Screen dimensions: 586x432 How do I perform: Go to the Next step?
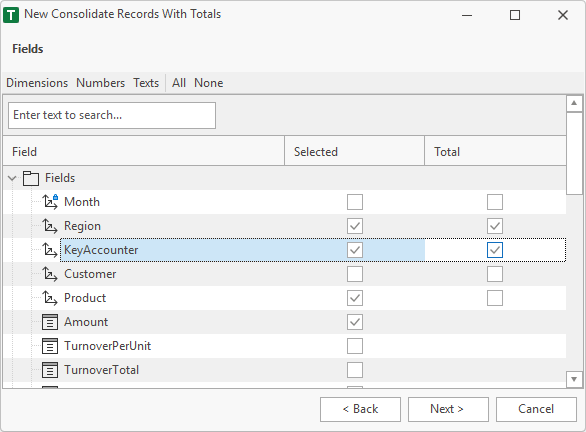(448, 409)
